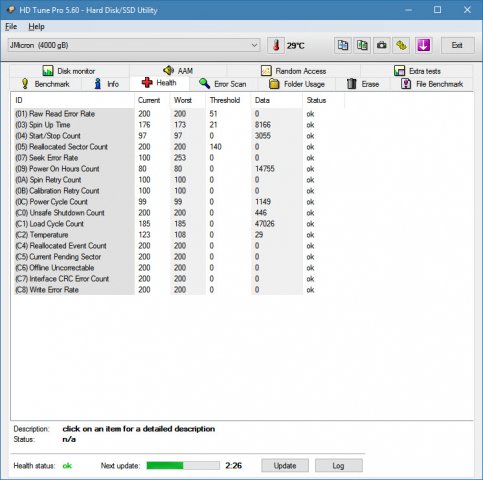Click the HD Tune Pro title bar icon
This screenshot has width=483, height=480.
tap(11, 10)
